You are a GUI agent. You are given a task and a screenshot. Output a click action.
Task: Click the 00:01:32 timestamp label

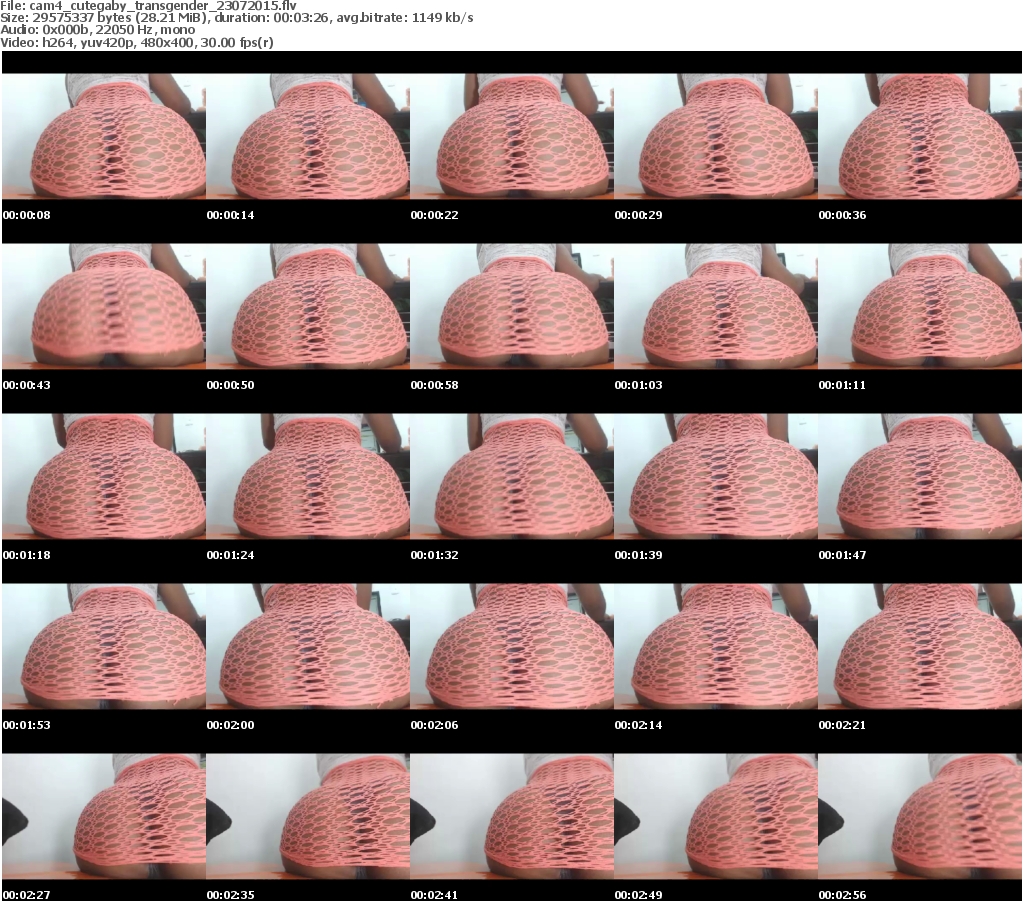pos(434,555)
